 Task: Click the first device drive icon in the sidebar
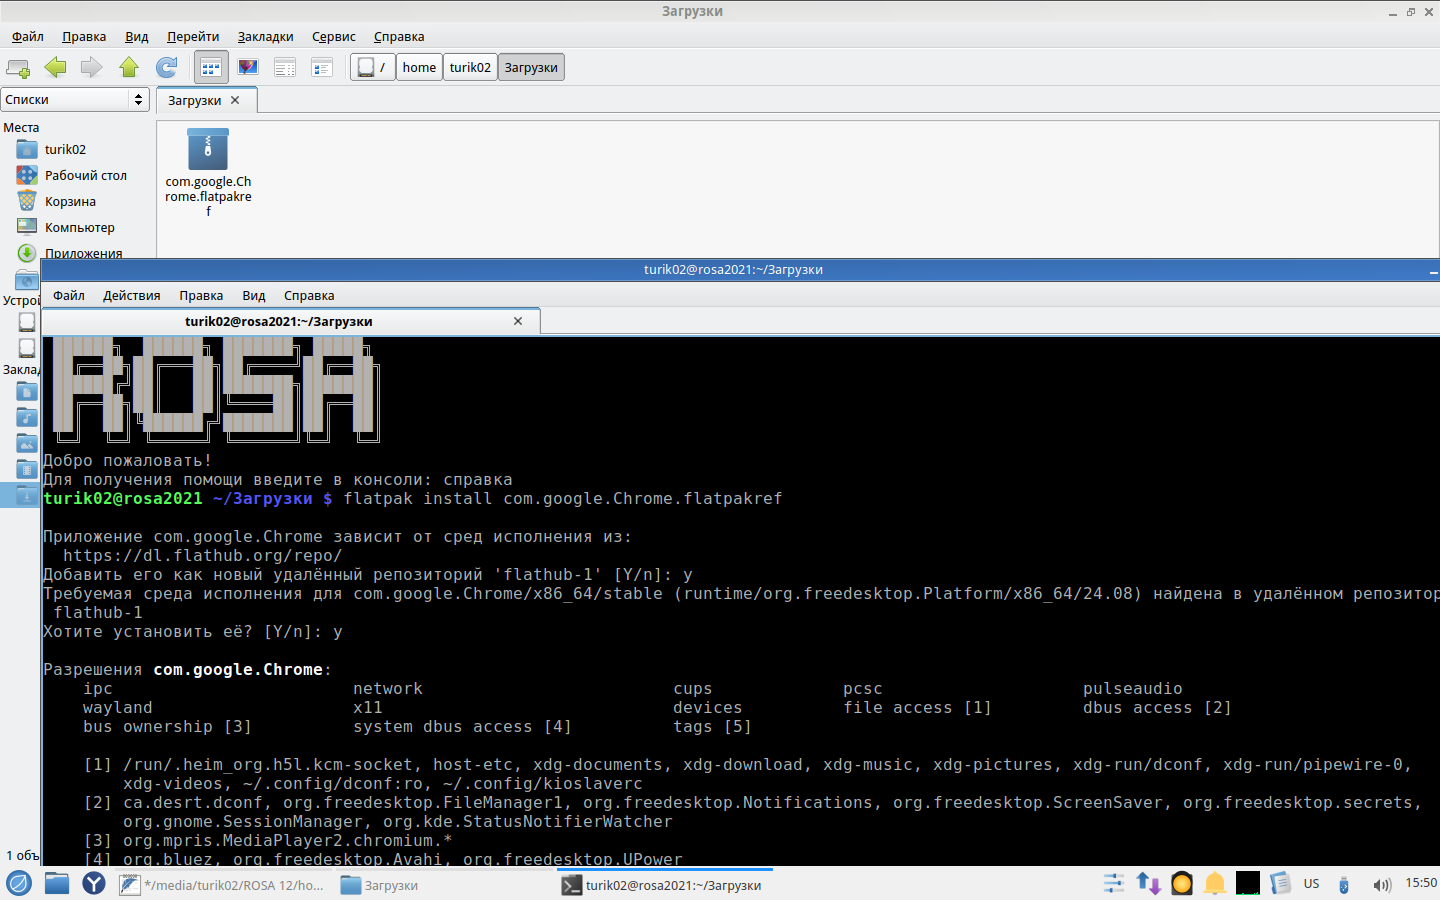(x=27, y=322)
